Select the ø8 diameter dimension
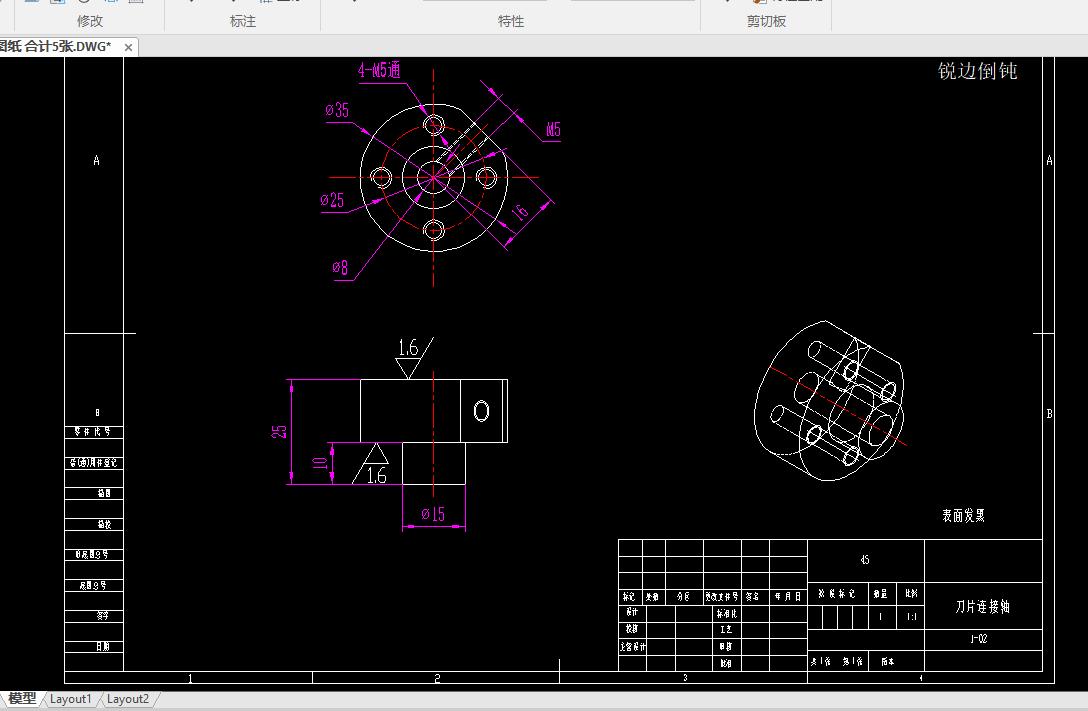 point(340,268)
